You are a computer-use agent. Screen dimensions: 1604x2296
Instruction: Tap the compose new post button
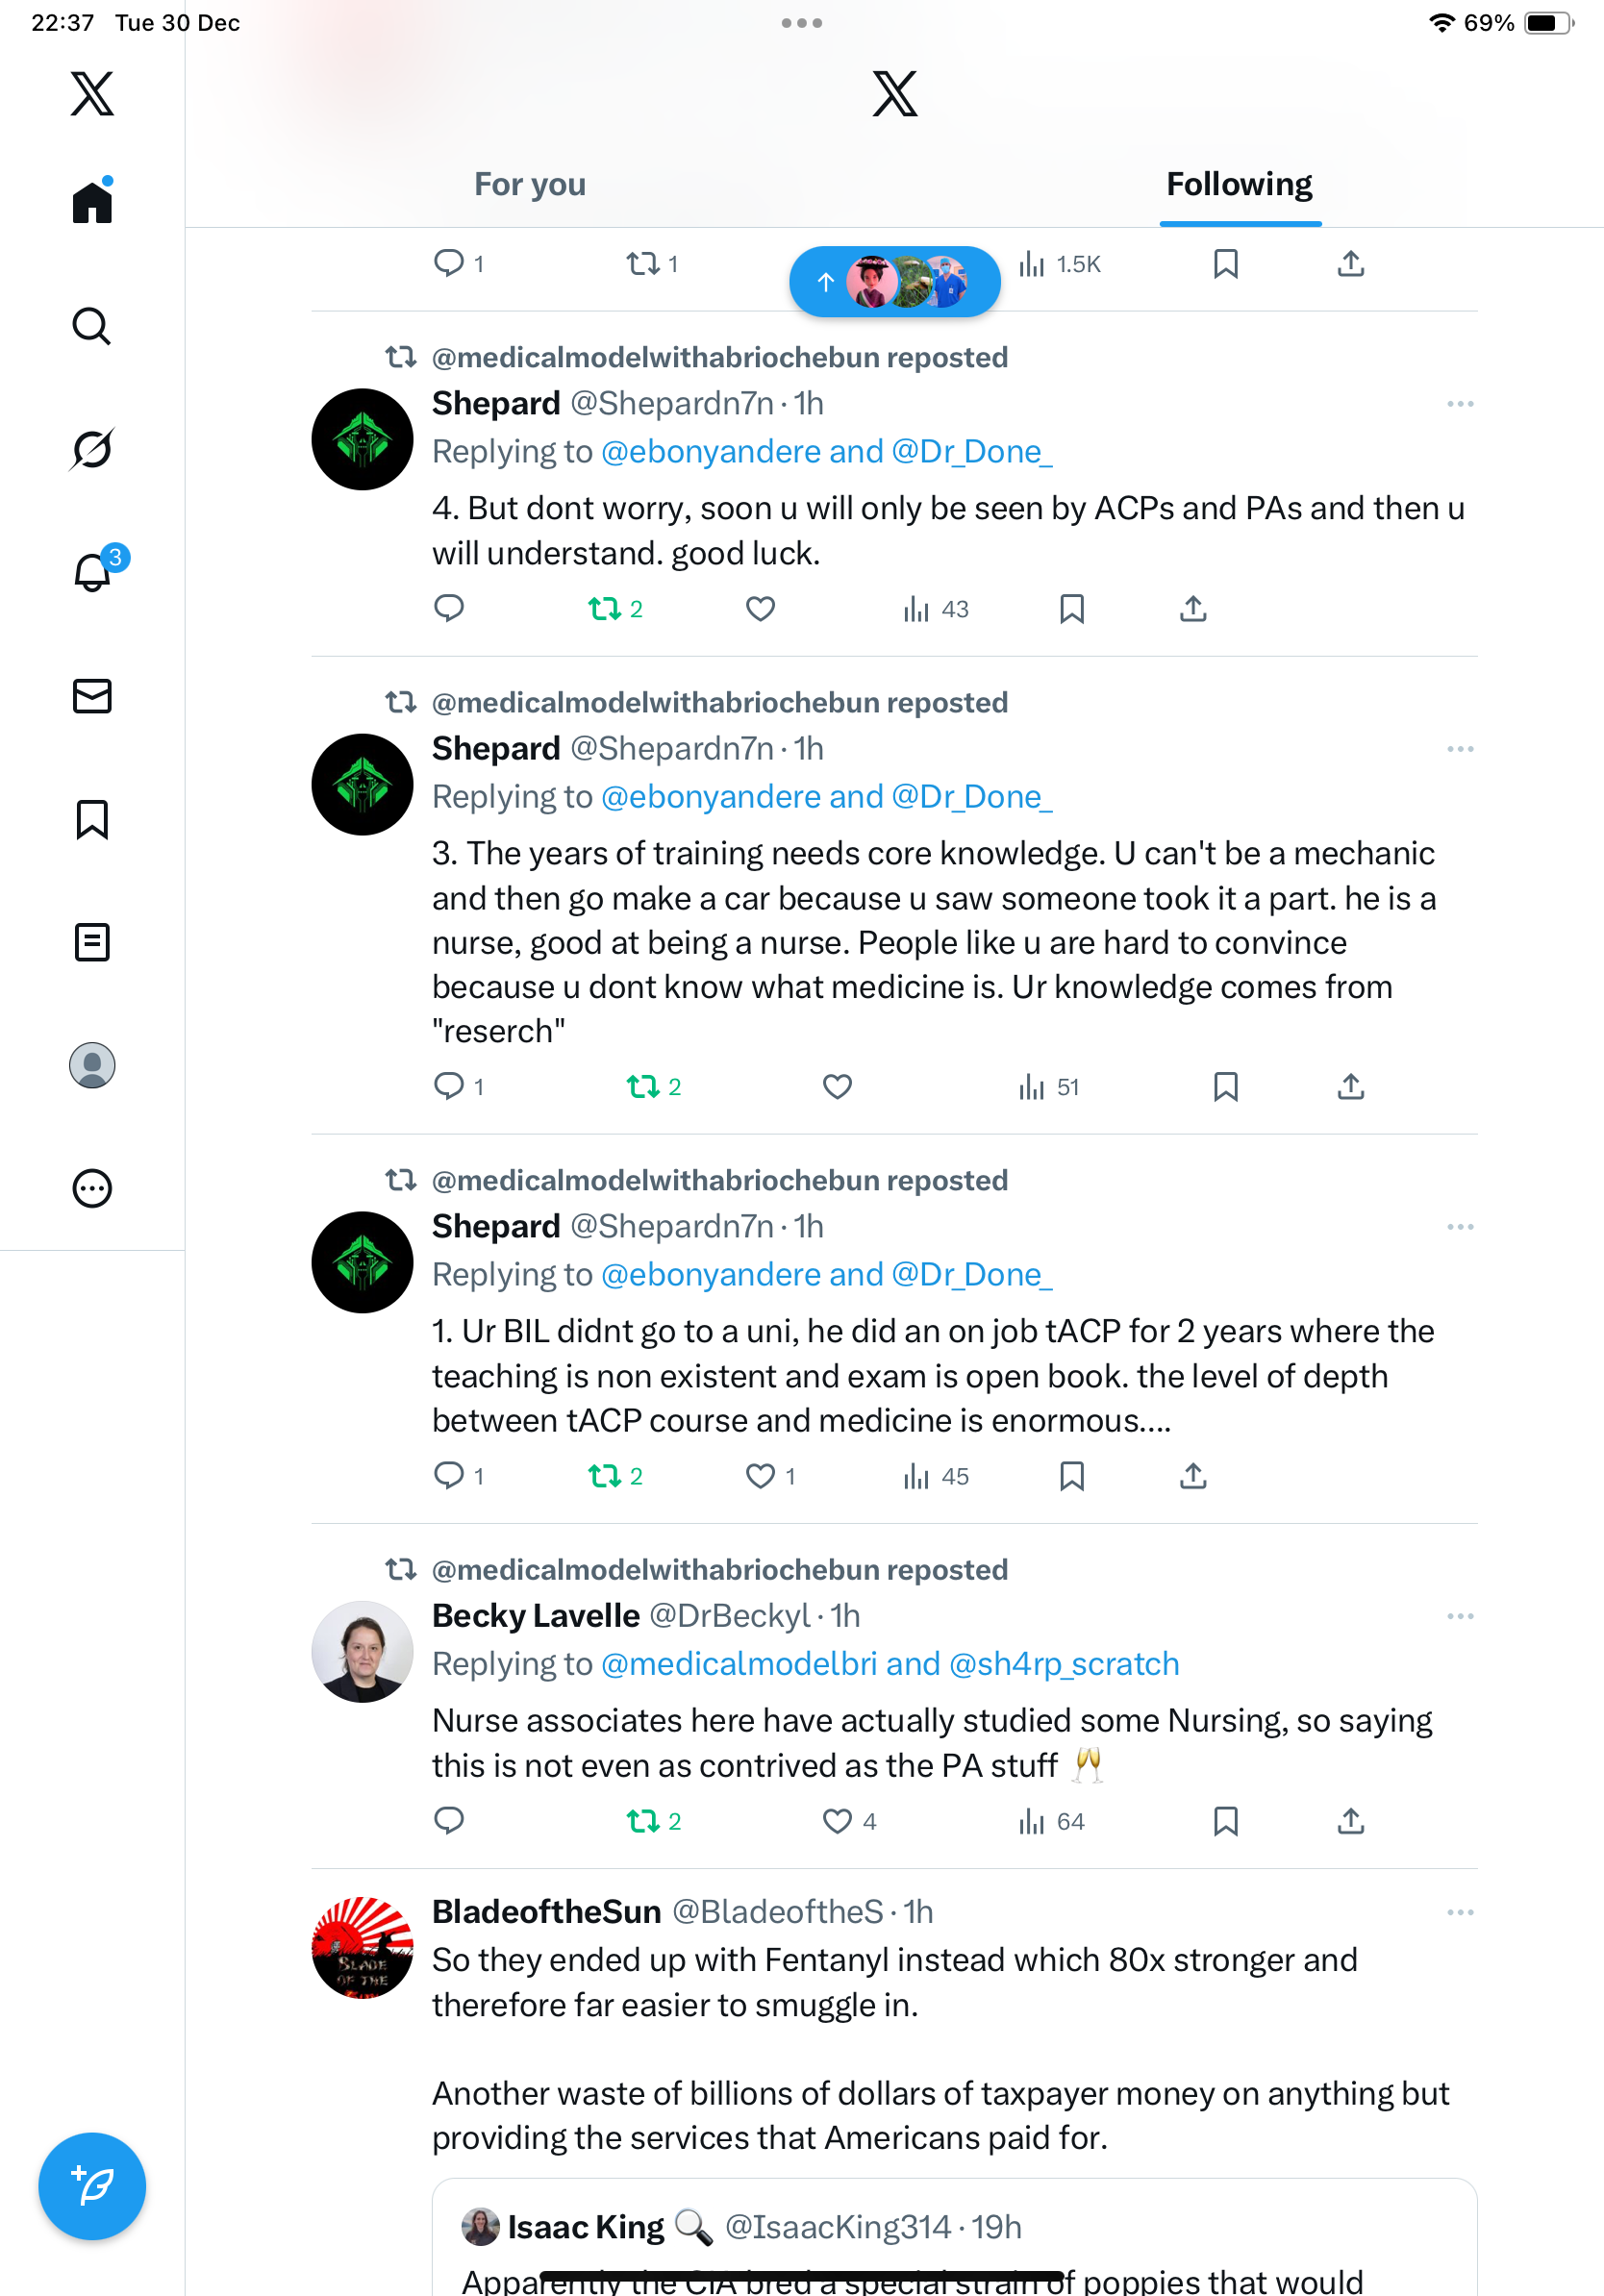(92, 2186)
